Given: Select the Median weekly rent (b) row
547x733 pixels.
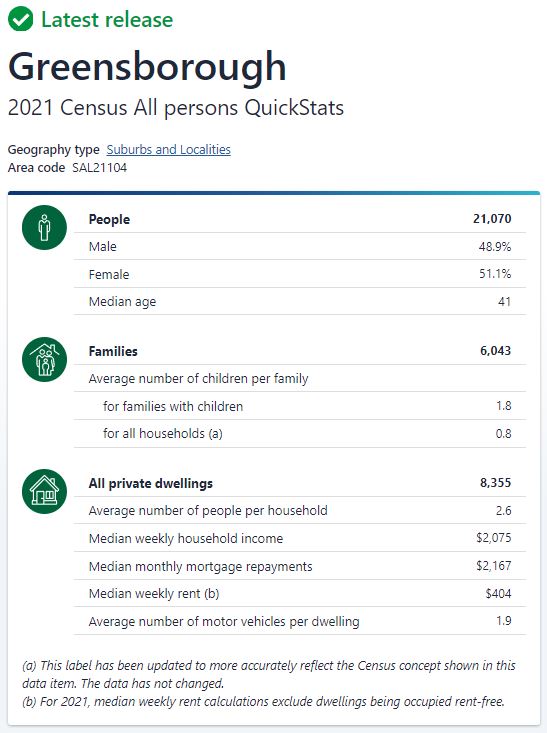Looking at the screenshot, I should tap(300, 594).
